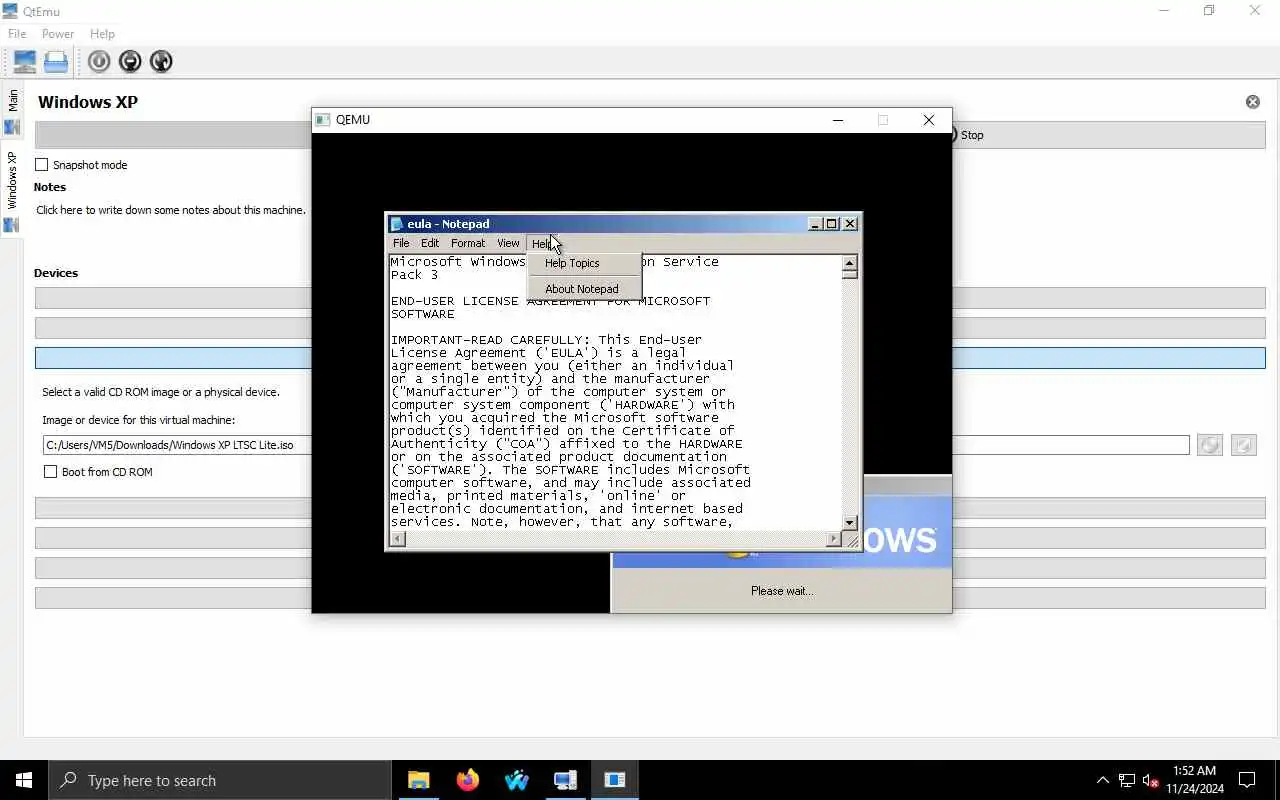The height and width of the screenshot is (800, 1280).
Task: Click the QEMU window title bar icon
Action: [x=323, y=120]
